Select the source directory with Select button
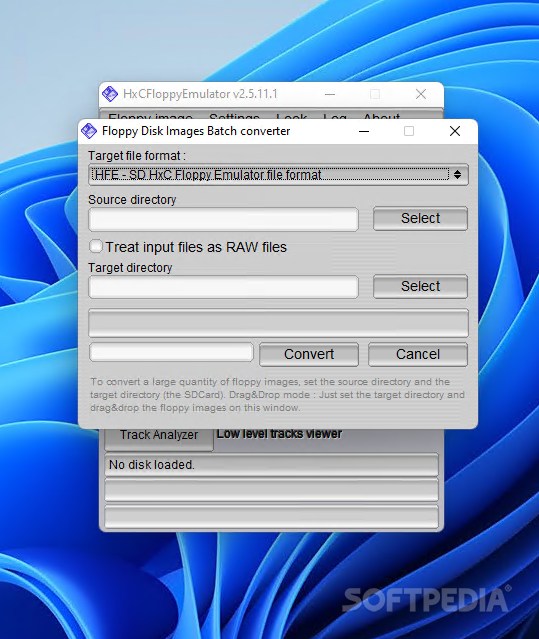Viewport: 539px width, 639px height. pos(420,218)
